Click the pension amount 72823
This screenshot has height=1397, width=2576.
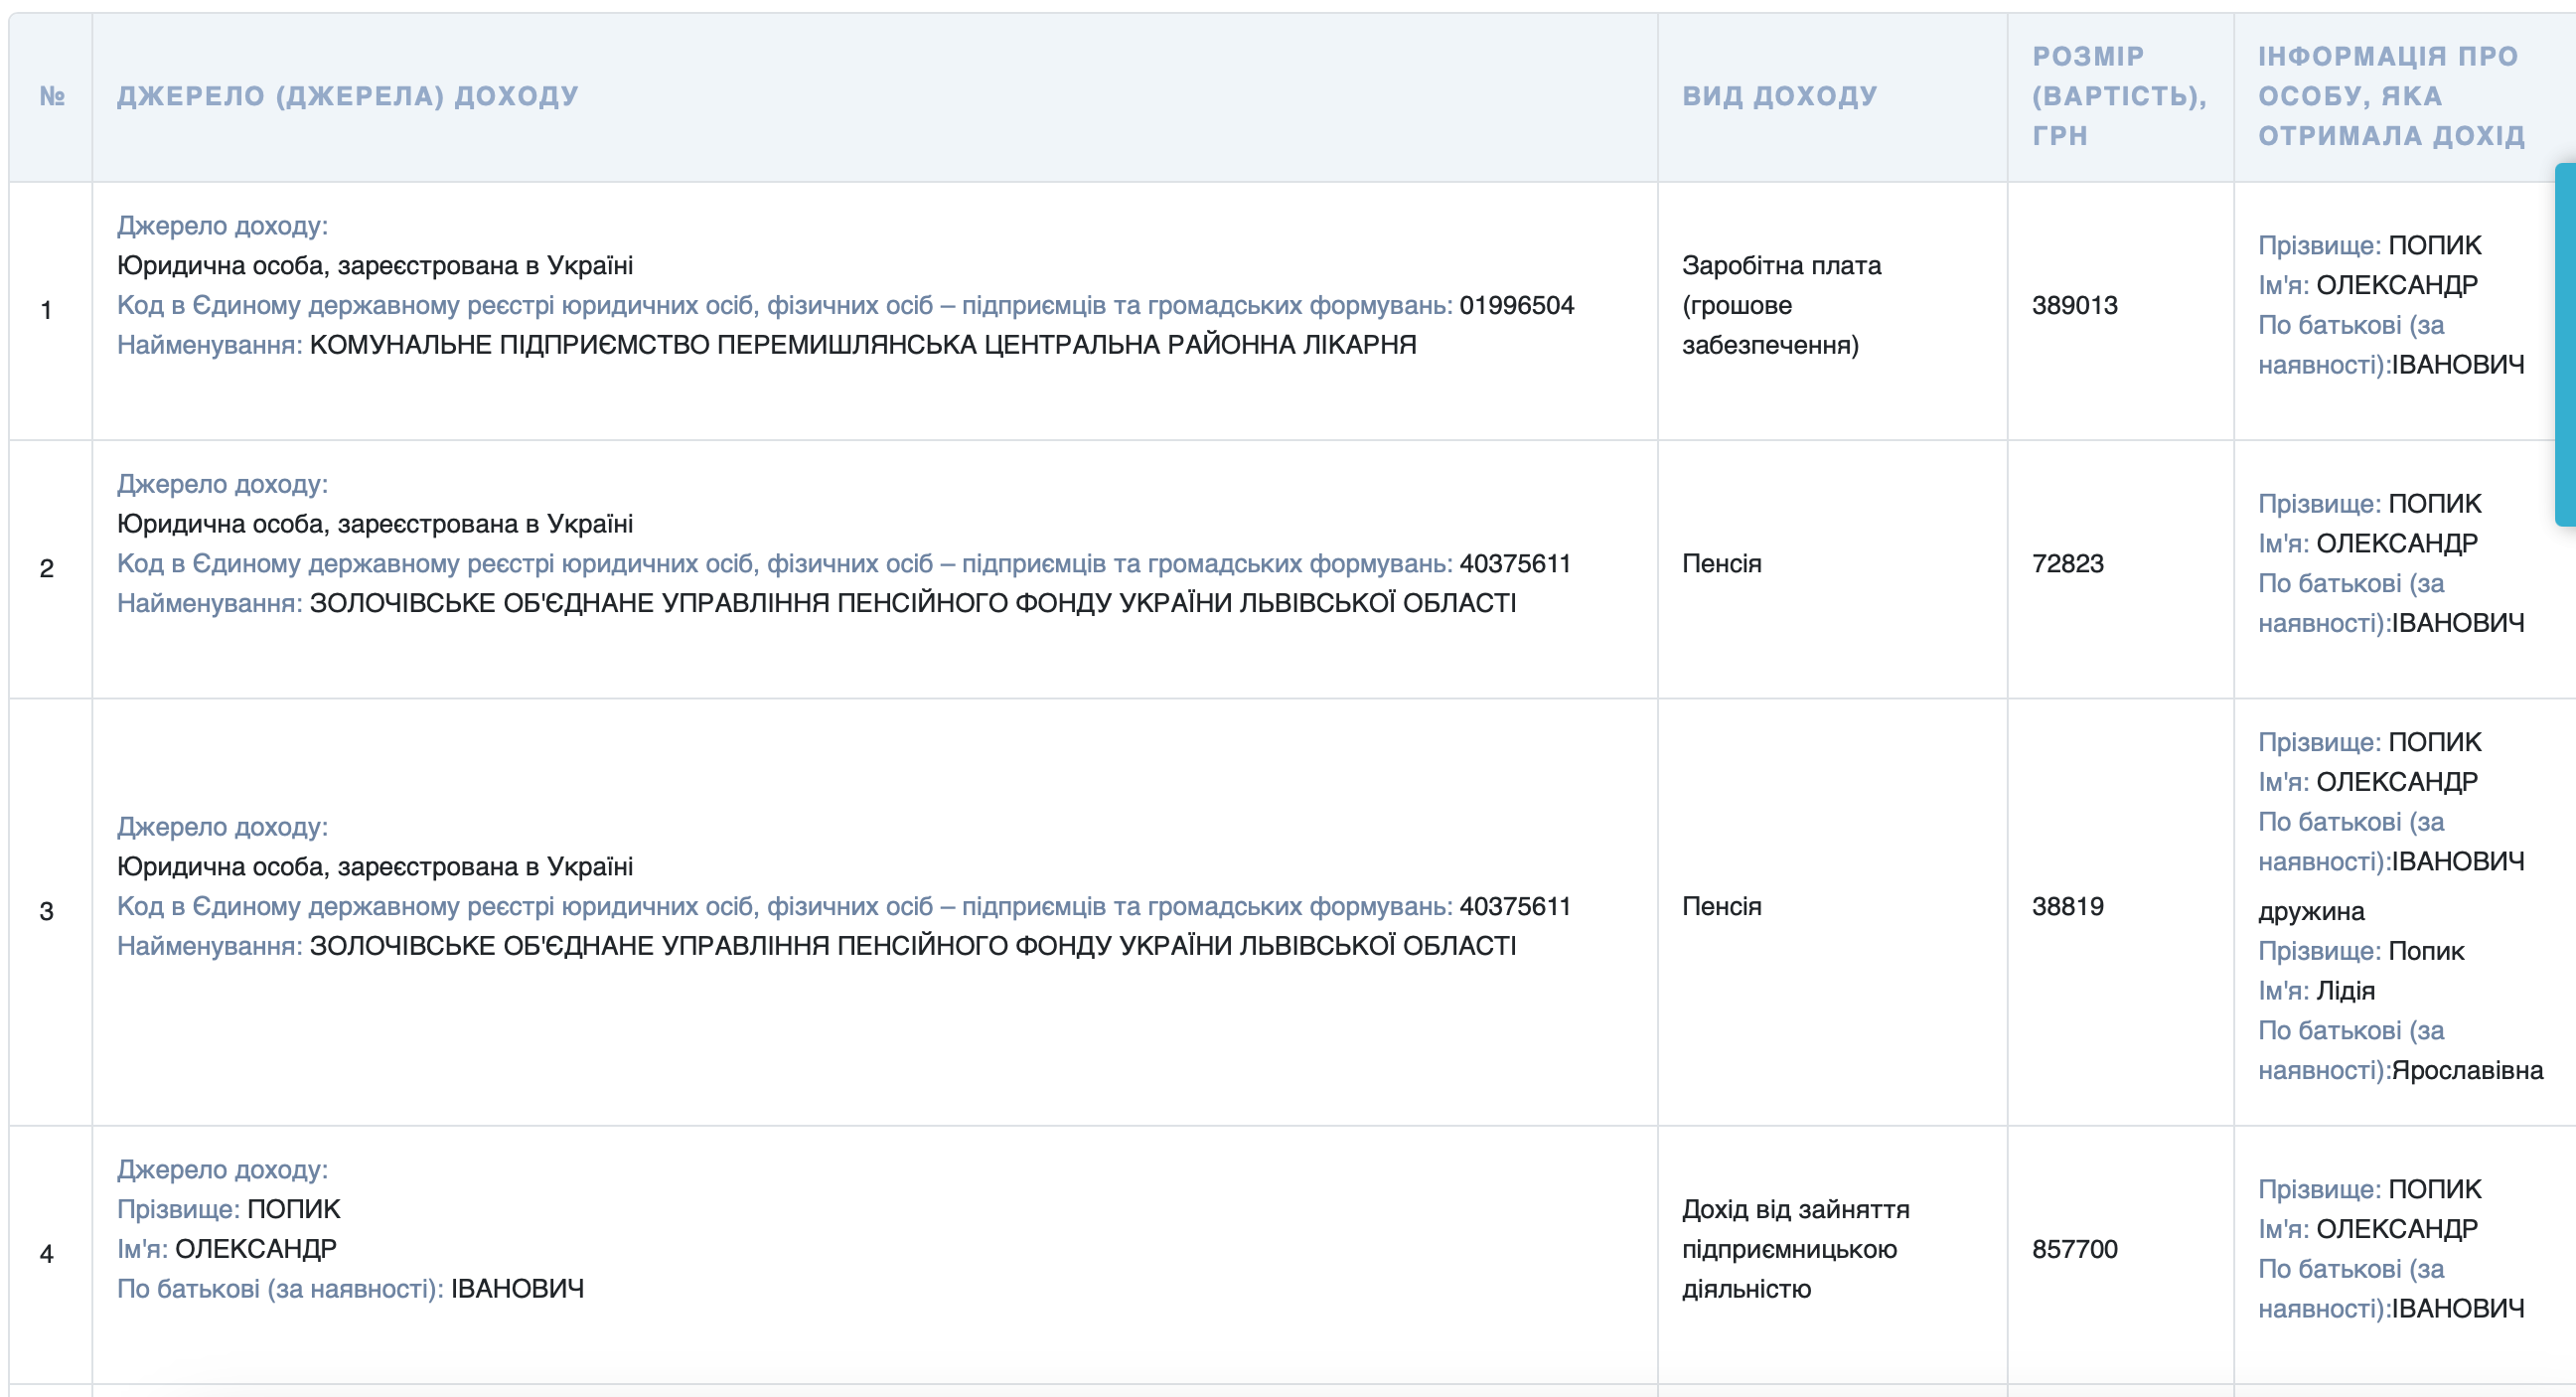pos(2067,564)
